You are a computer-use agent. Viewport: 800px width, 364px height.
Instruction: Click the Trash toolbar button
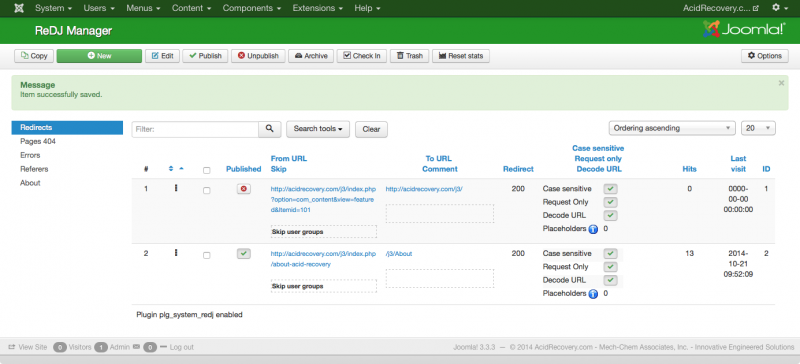point(409,56)
